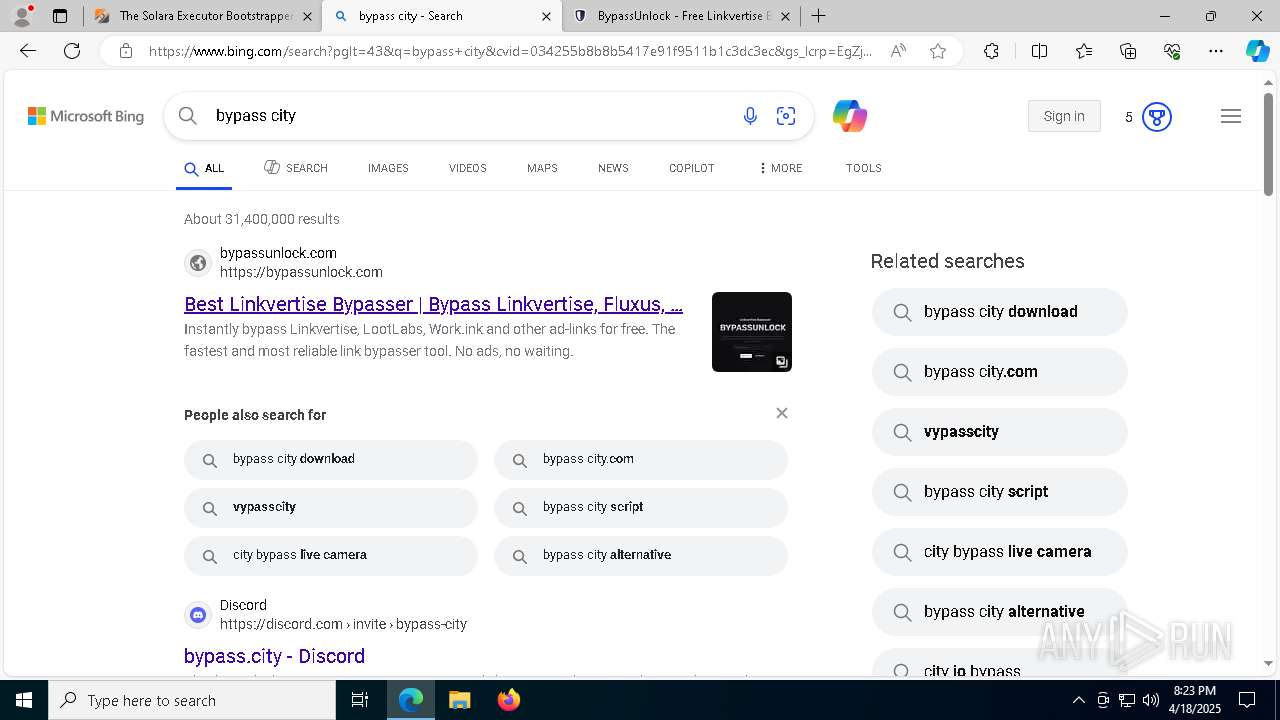Click the taskbar Type here to search box

192,700
